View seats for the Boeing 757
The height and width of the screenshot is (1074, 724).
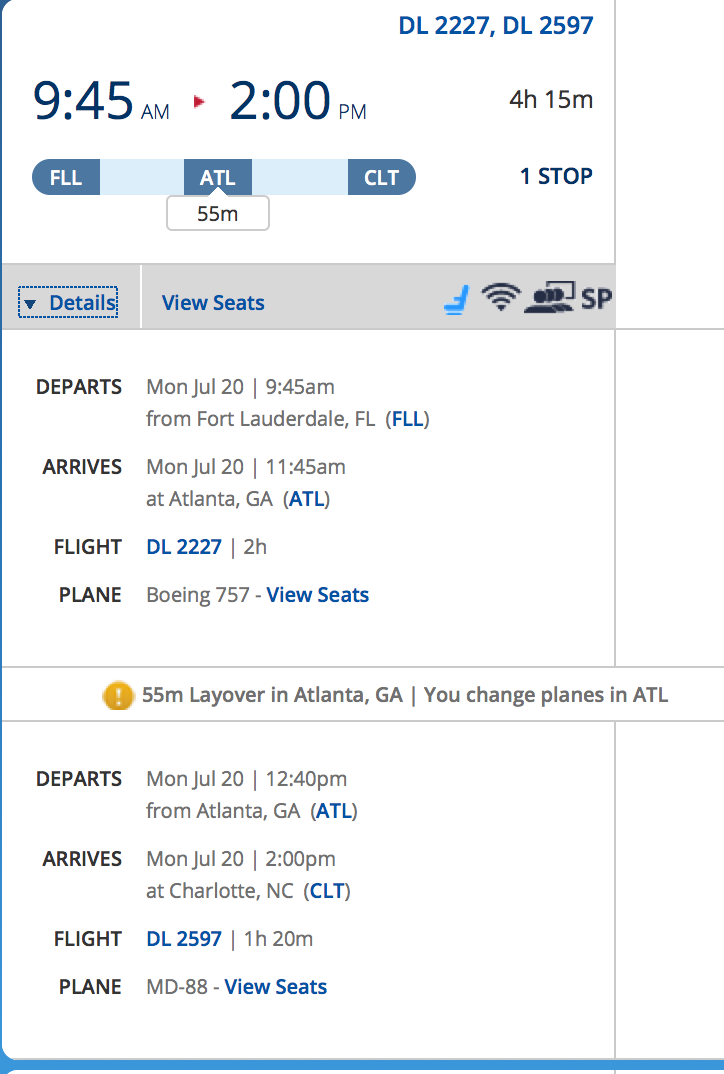[x=318, y=595]
